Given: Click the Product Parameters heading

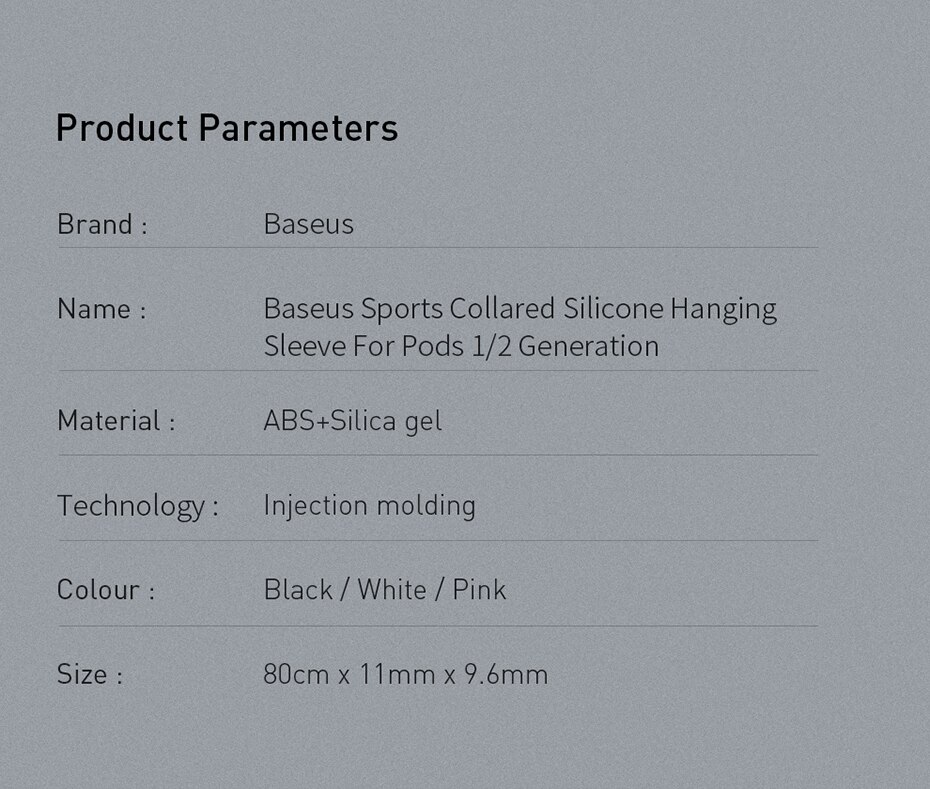Looking at the screenshot, I should coord(227,128).
